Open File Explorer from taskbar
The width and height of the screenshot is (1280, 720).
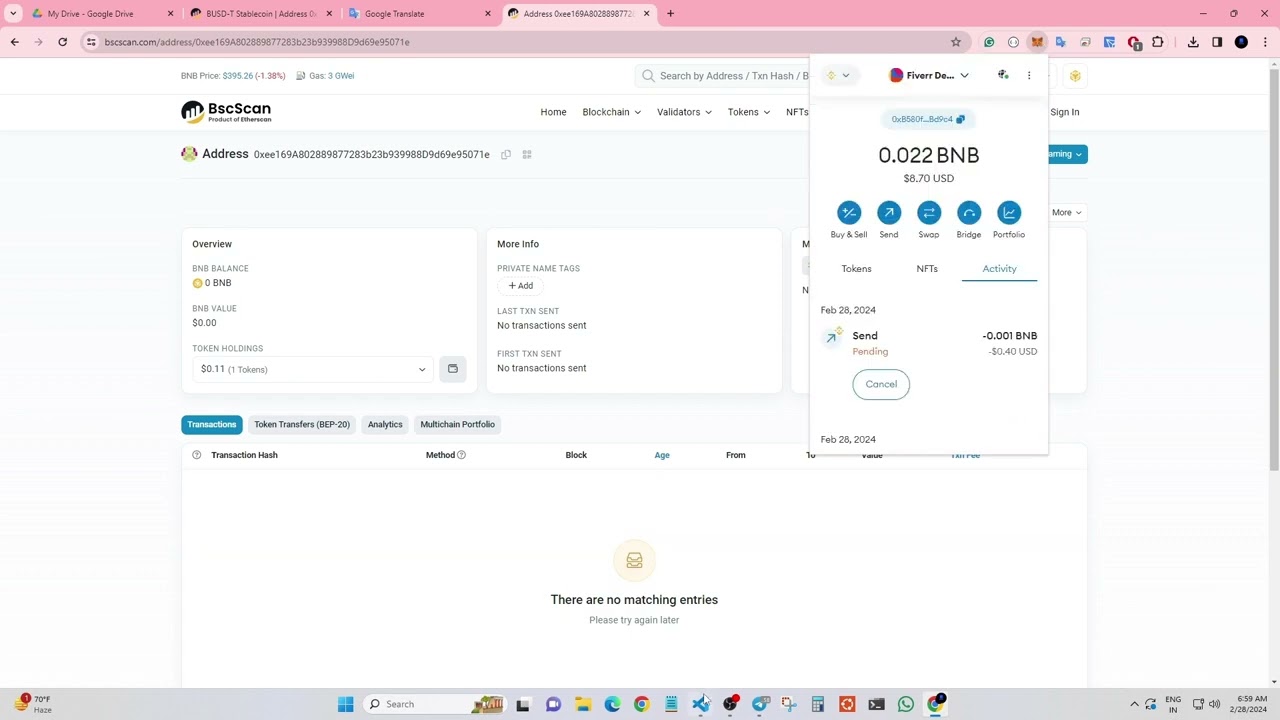pyautogui.click(x=583, y=704)
